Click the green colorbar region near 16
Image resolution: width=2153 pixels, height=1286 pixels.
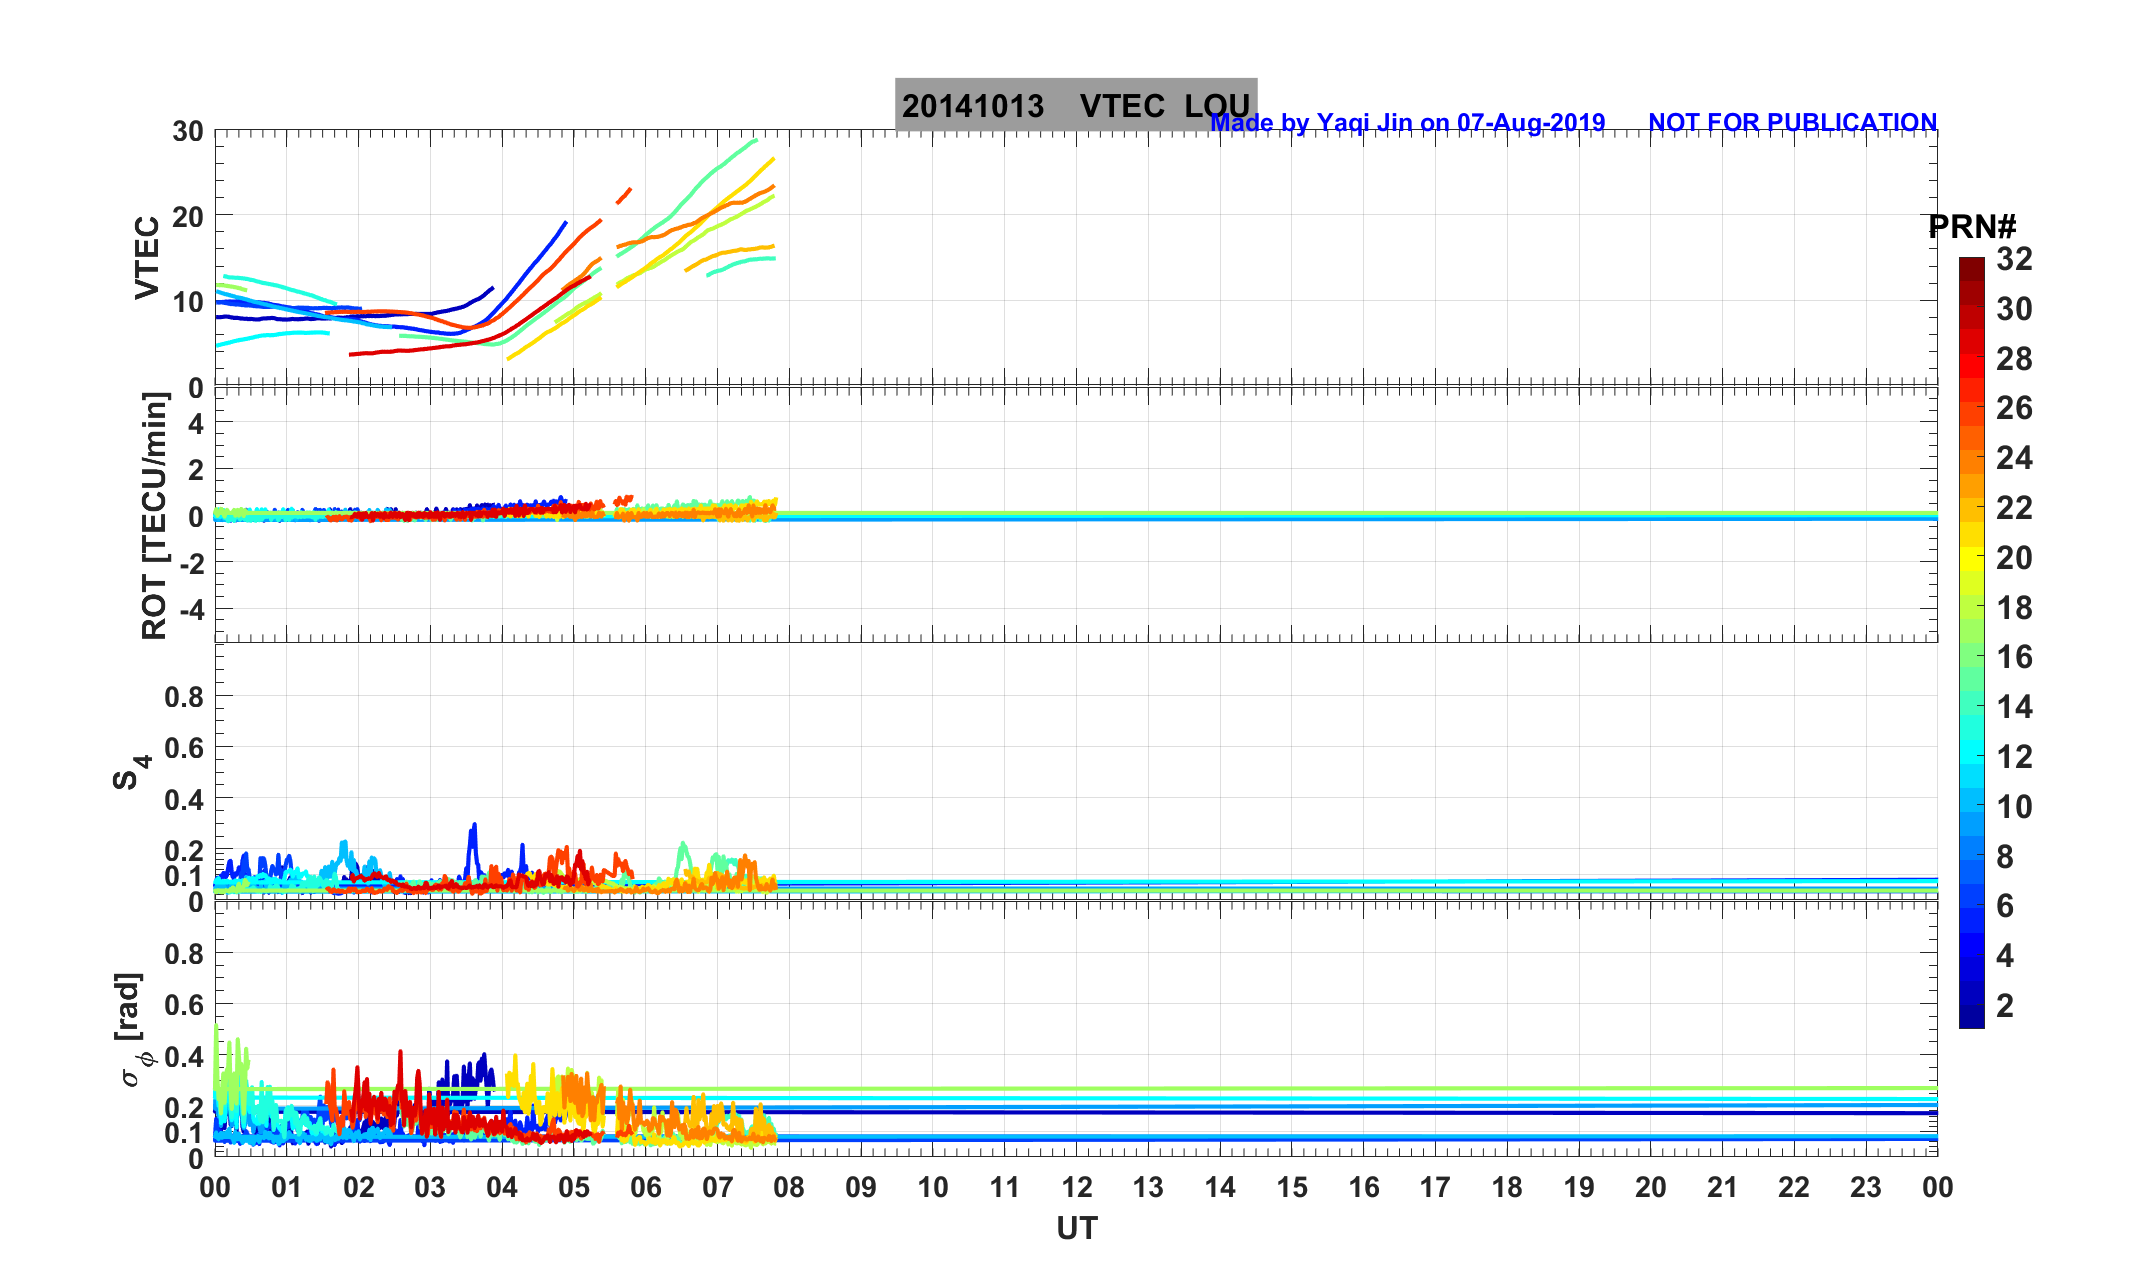tap(1971, 657)
